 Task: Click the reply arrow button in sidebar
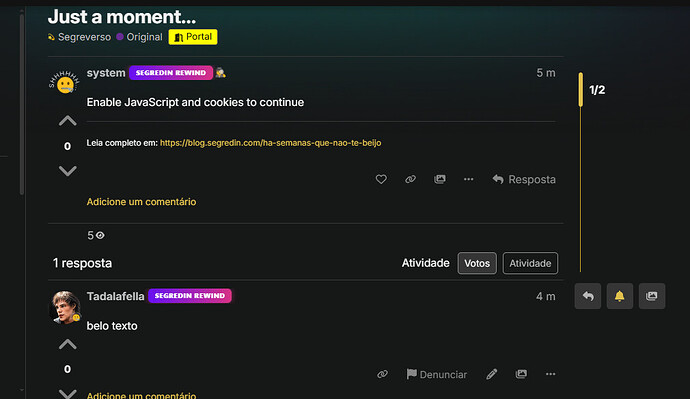point(587,296)
